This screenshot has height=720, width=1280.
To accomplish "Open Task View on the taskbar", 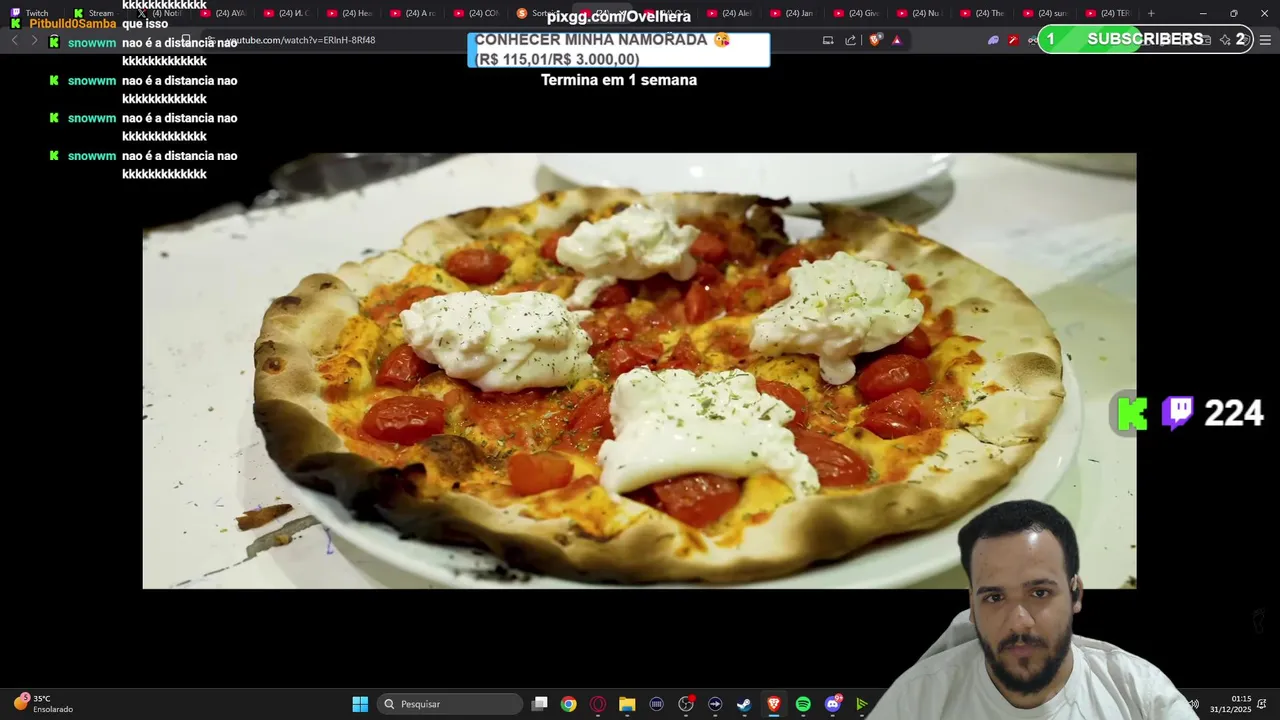I will point(540,704).
